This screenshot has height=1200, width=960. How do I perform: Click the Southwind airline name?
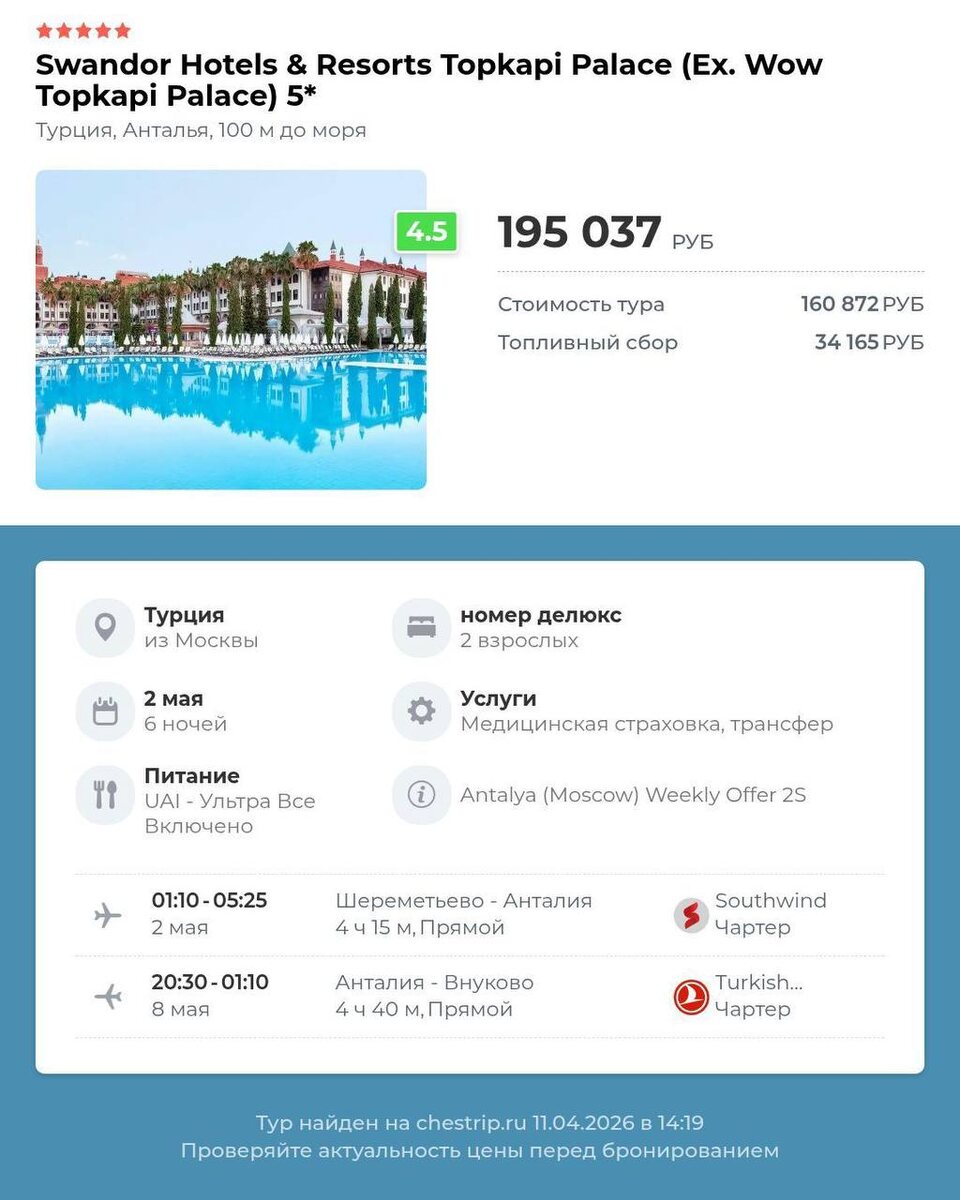[x=771, y=901]
